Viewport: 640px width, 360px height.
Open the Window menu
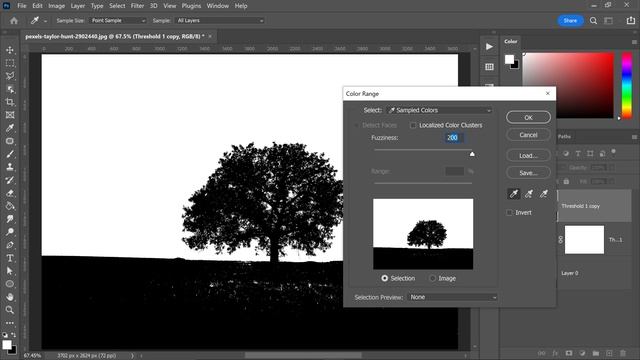pos(218,6)
